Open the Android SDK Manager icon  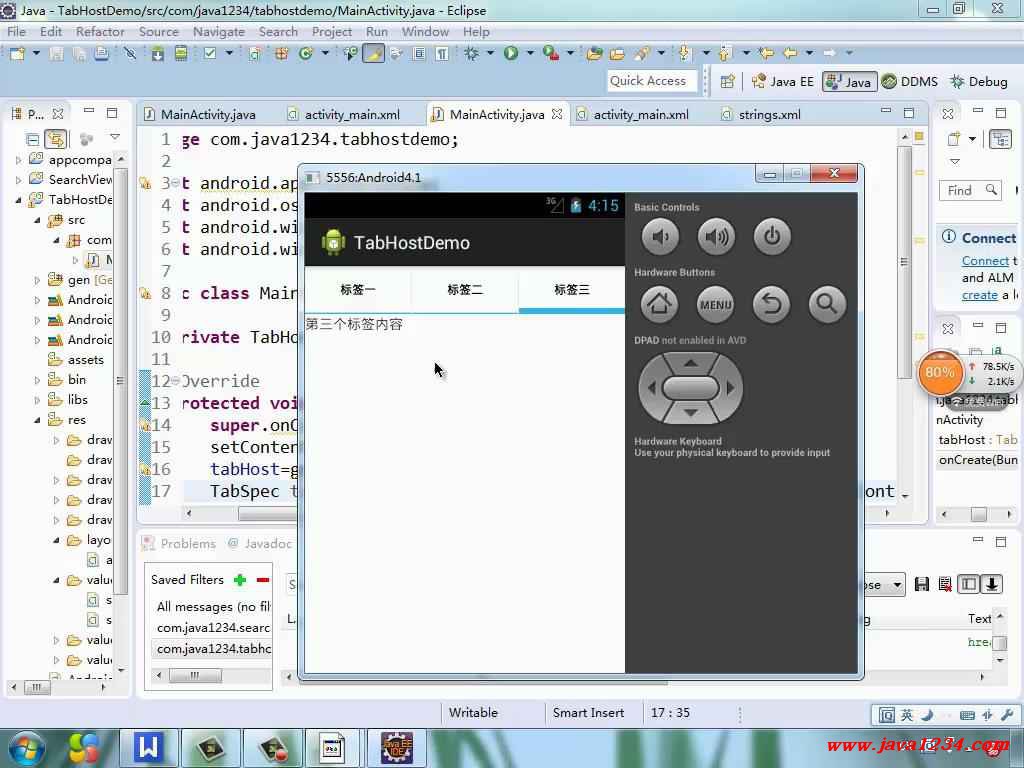[157, 53]
